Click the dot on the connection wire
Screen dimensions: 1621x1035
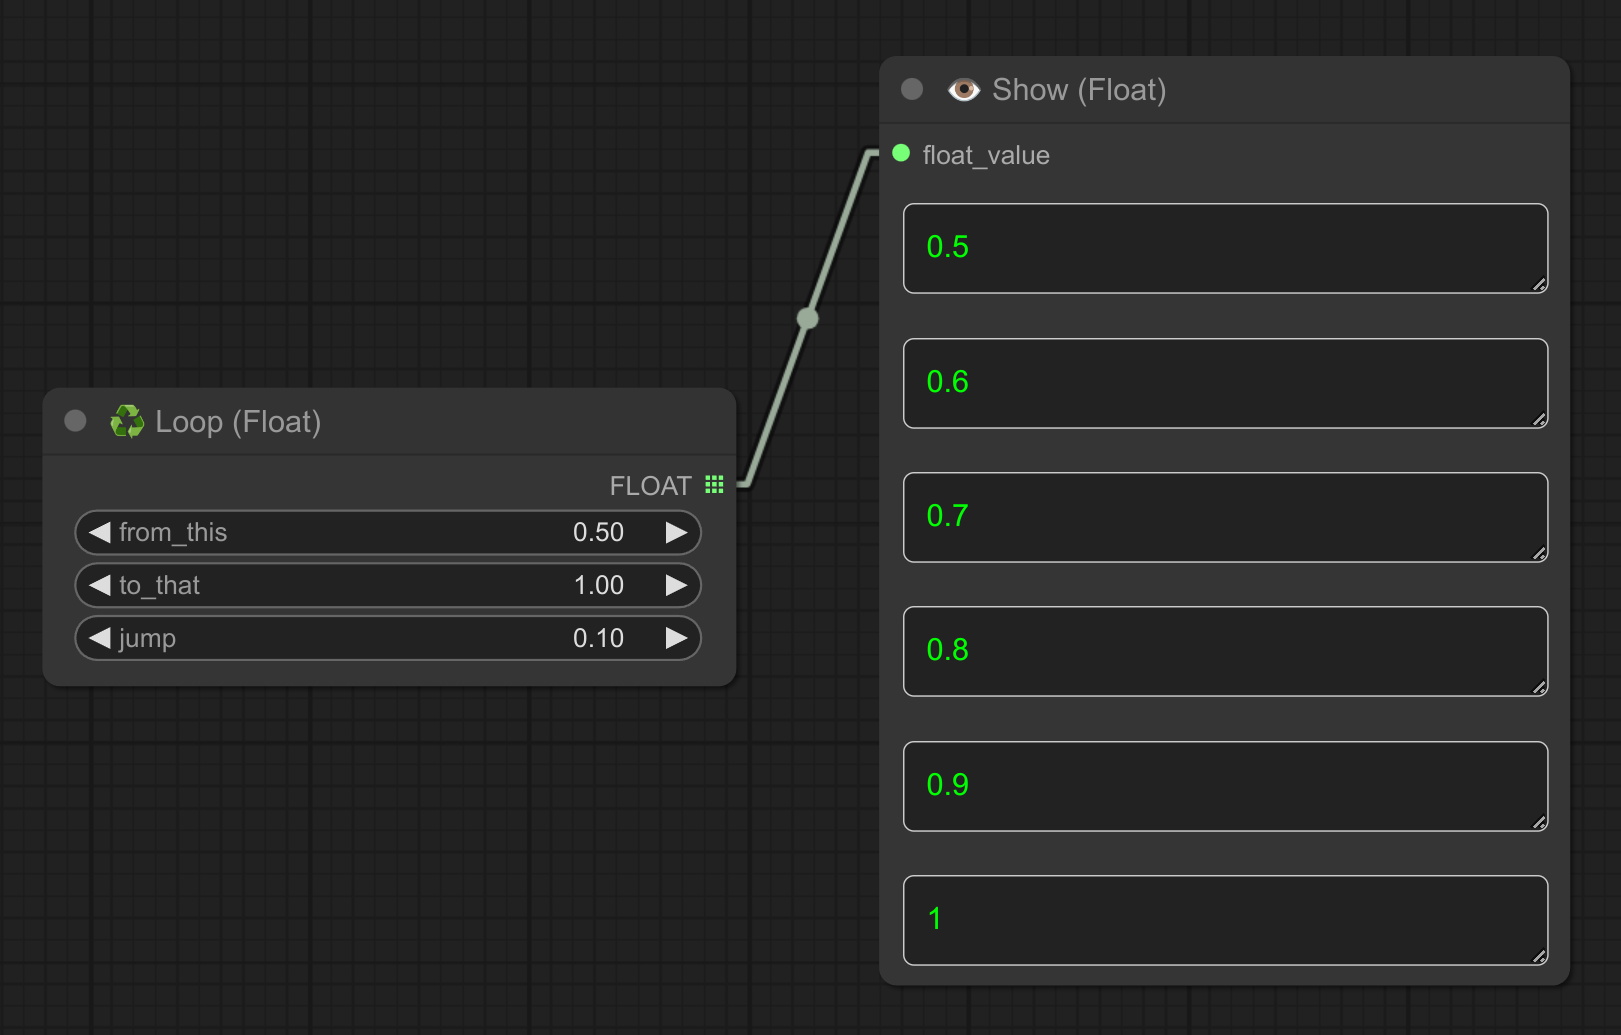(808, 317)
